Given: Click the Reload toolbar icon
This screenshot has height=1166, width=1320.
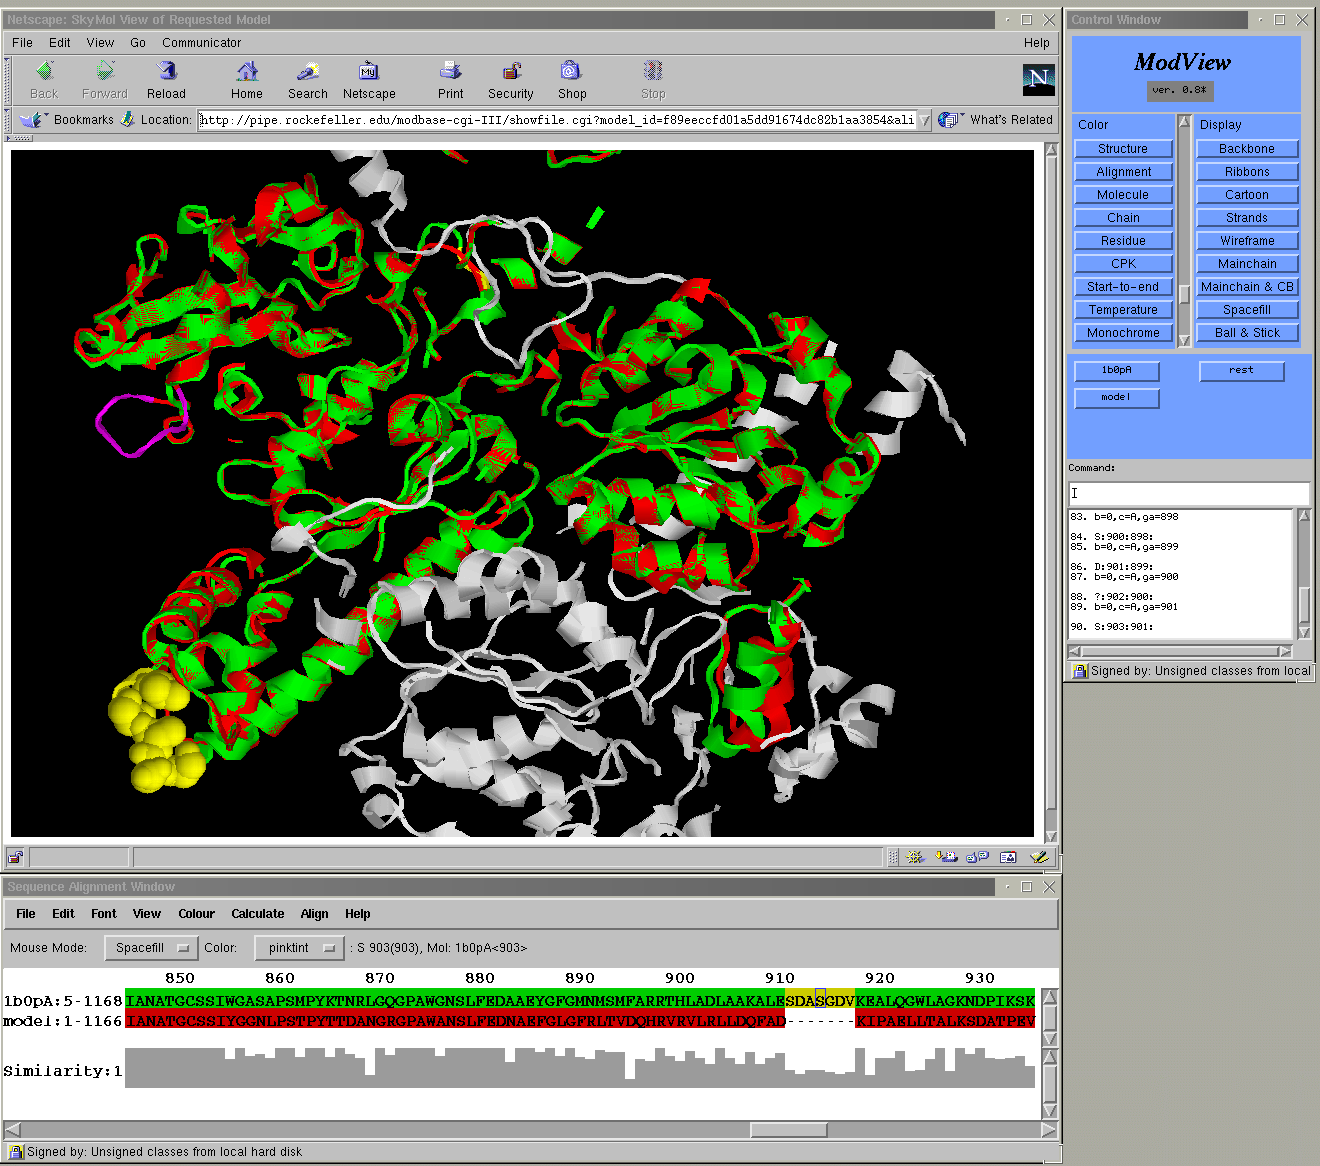Looking at the screenshot, I should [x=166, y=72].
